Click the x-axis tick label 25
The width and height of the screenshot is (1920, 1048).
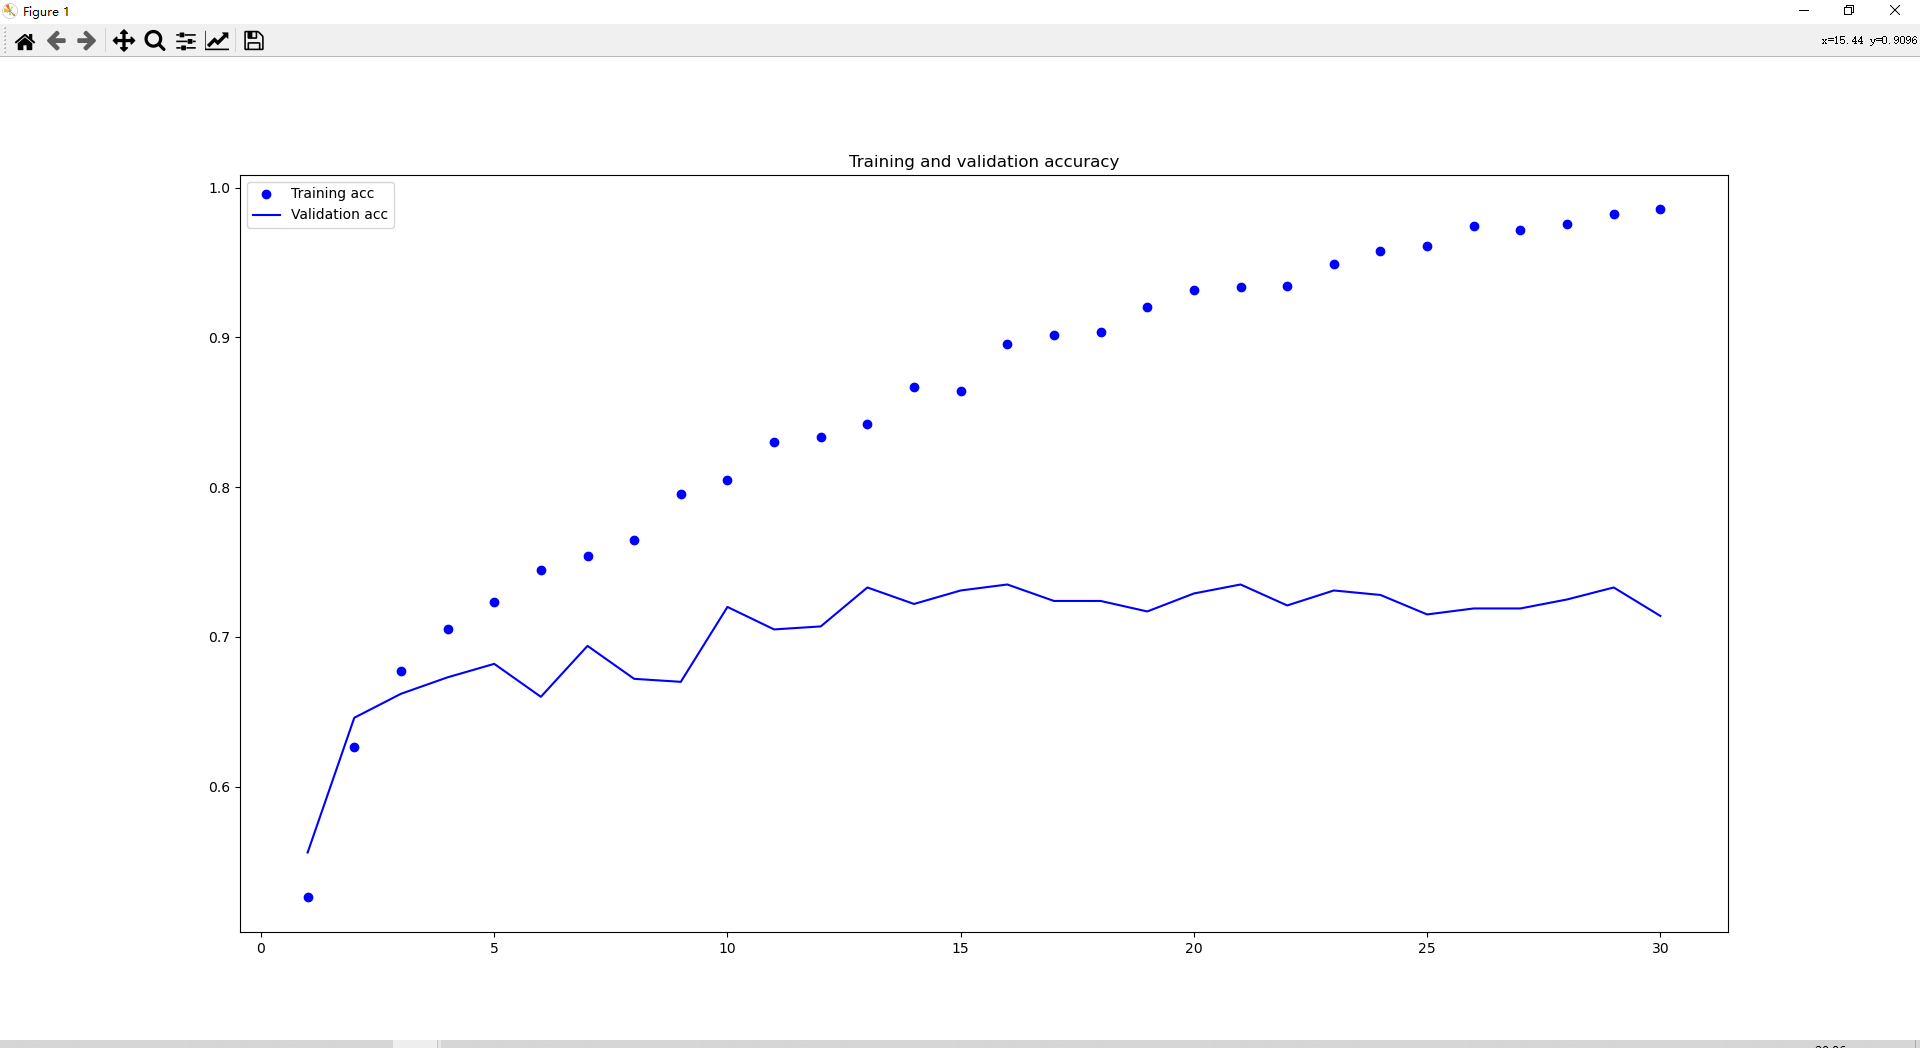pos(1427,948)
